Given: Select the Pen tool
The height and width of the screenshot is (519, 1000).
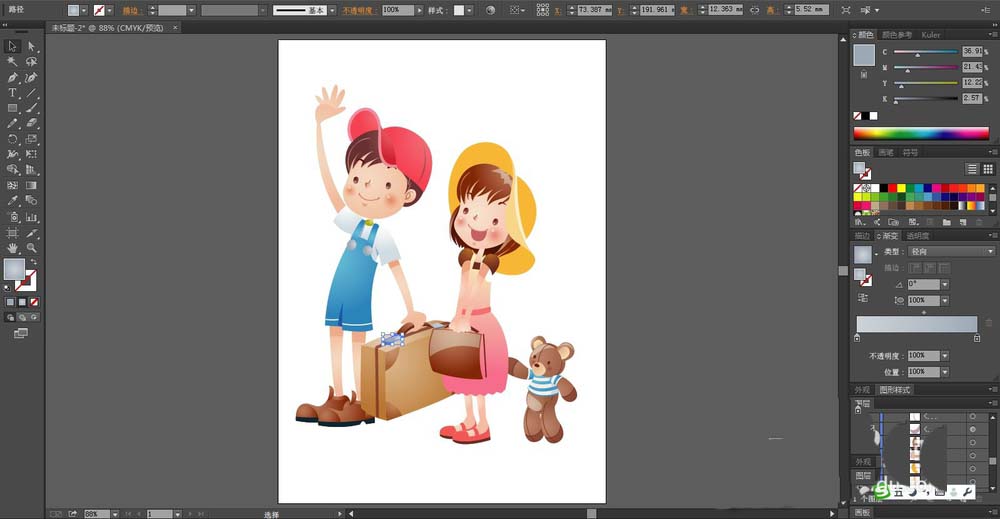Looking at the screenshot, I should click(x=12, y=77).
